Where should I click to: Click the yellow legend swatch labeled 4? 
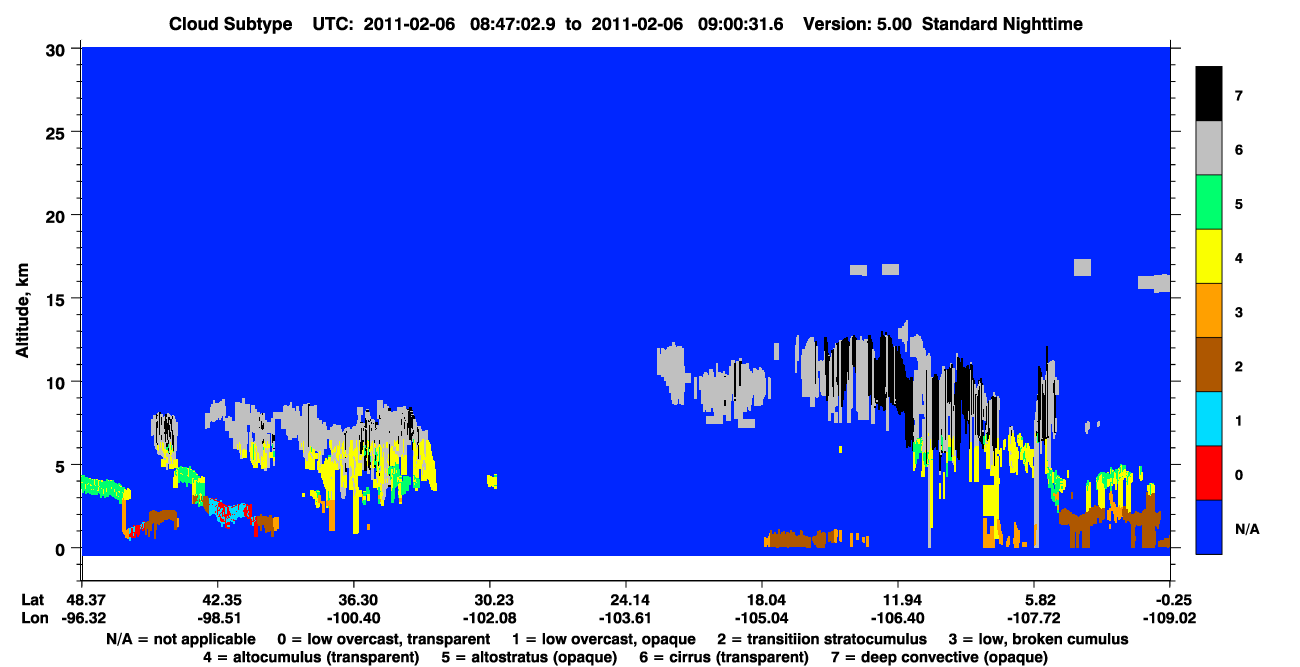(x=1209, y=256)
